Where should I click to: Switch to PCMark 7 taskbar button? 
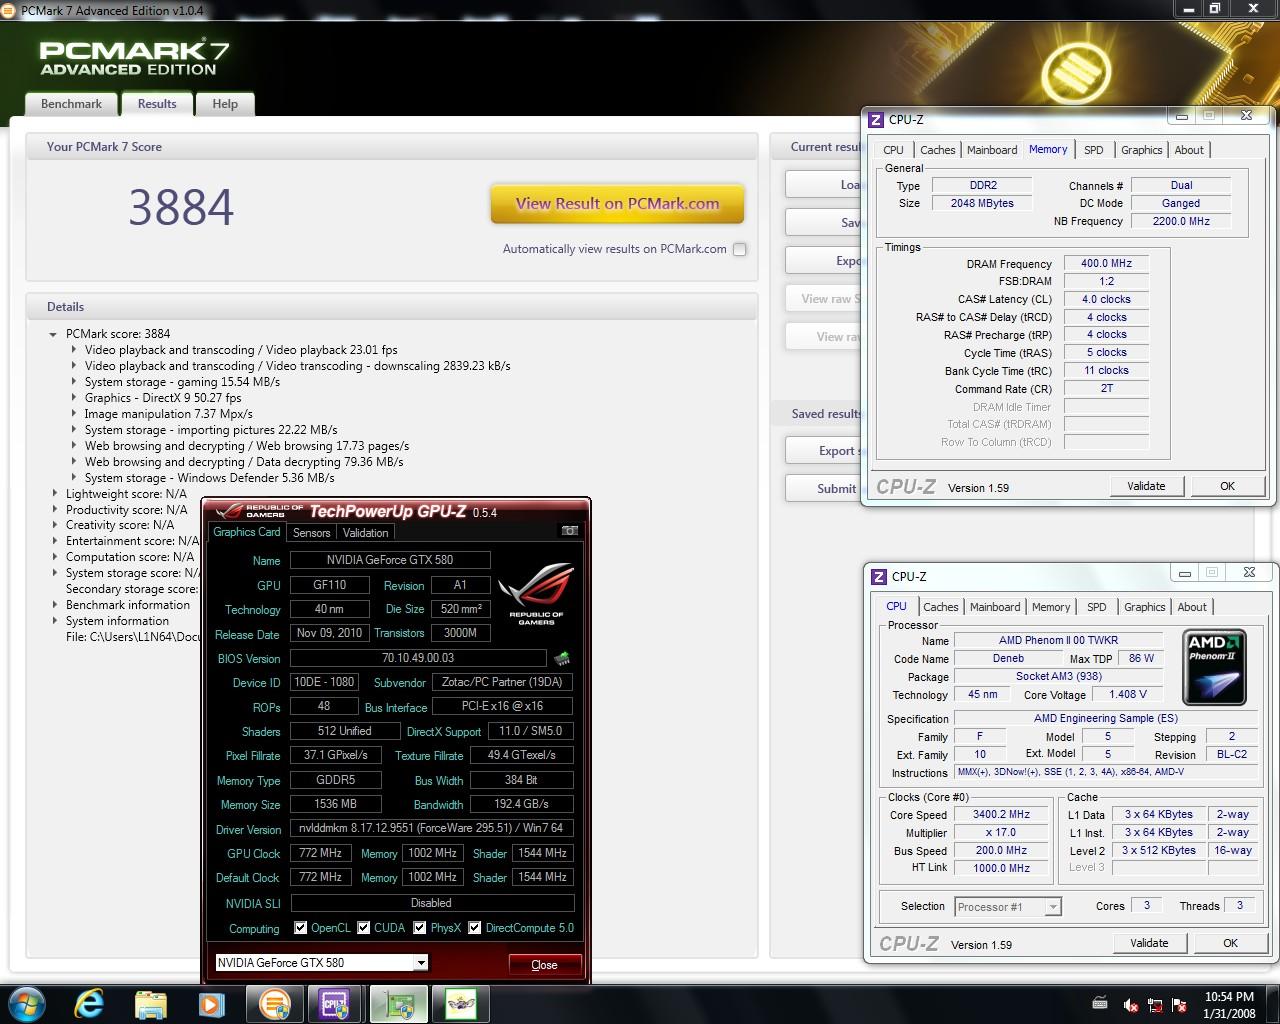(x=274, y=1004)
